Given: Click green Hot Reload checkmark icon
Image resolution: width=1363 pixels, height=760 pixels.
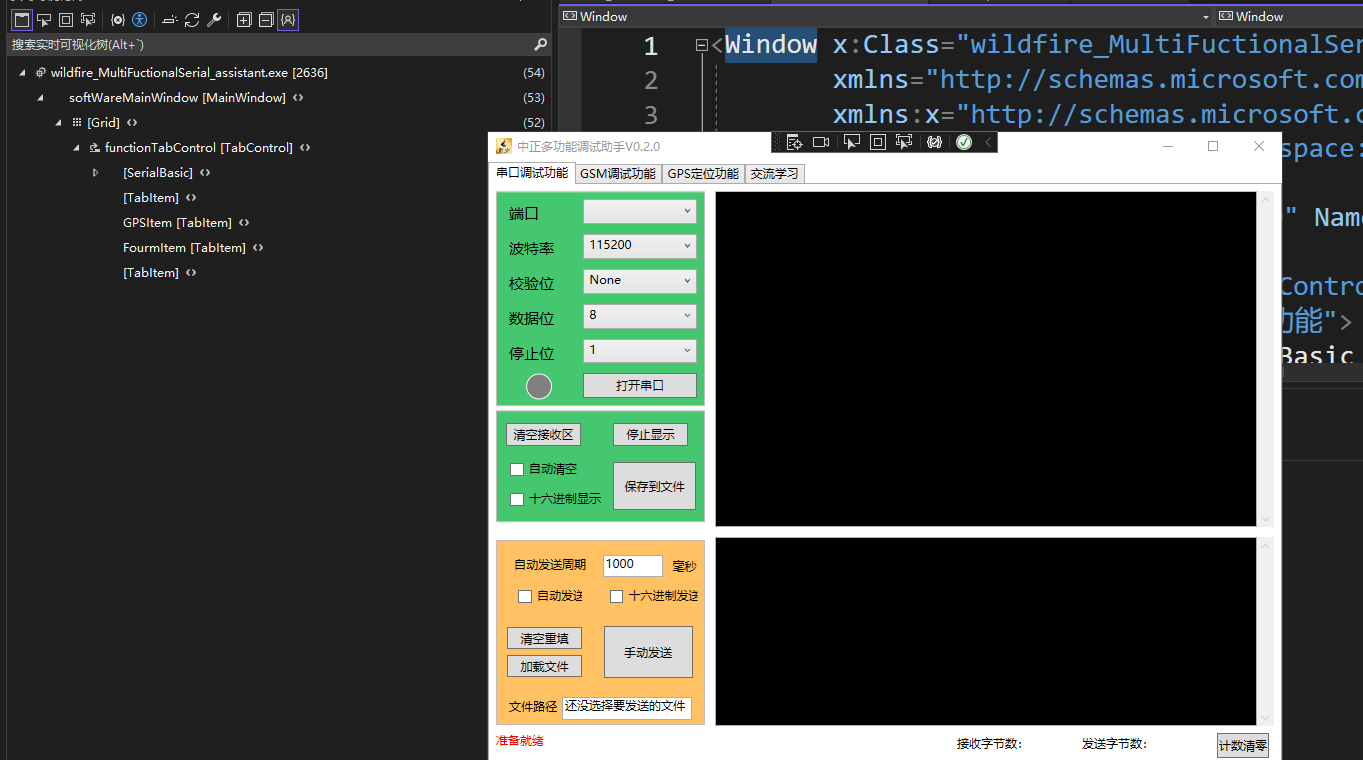Looking at the screenshot, I should 964,142.
